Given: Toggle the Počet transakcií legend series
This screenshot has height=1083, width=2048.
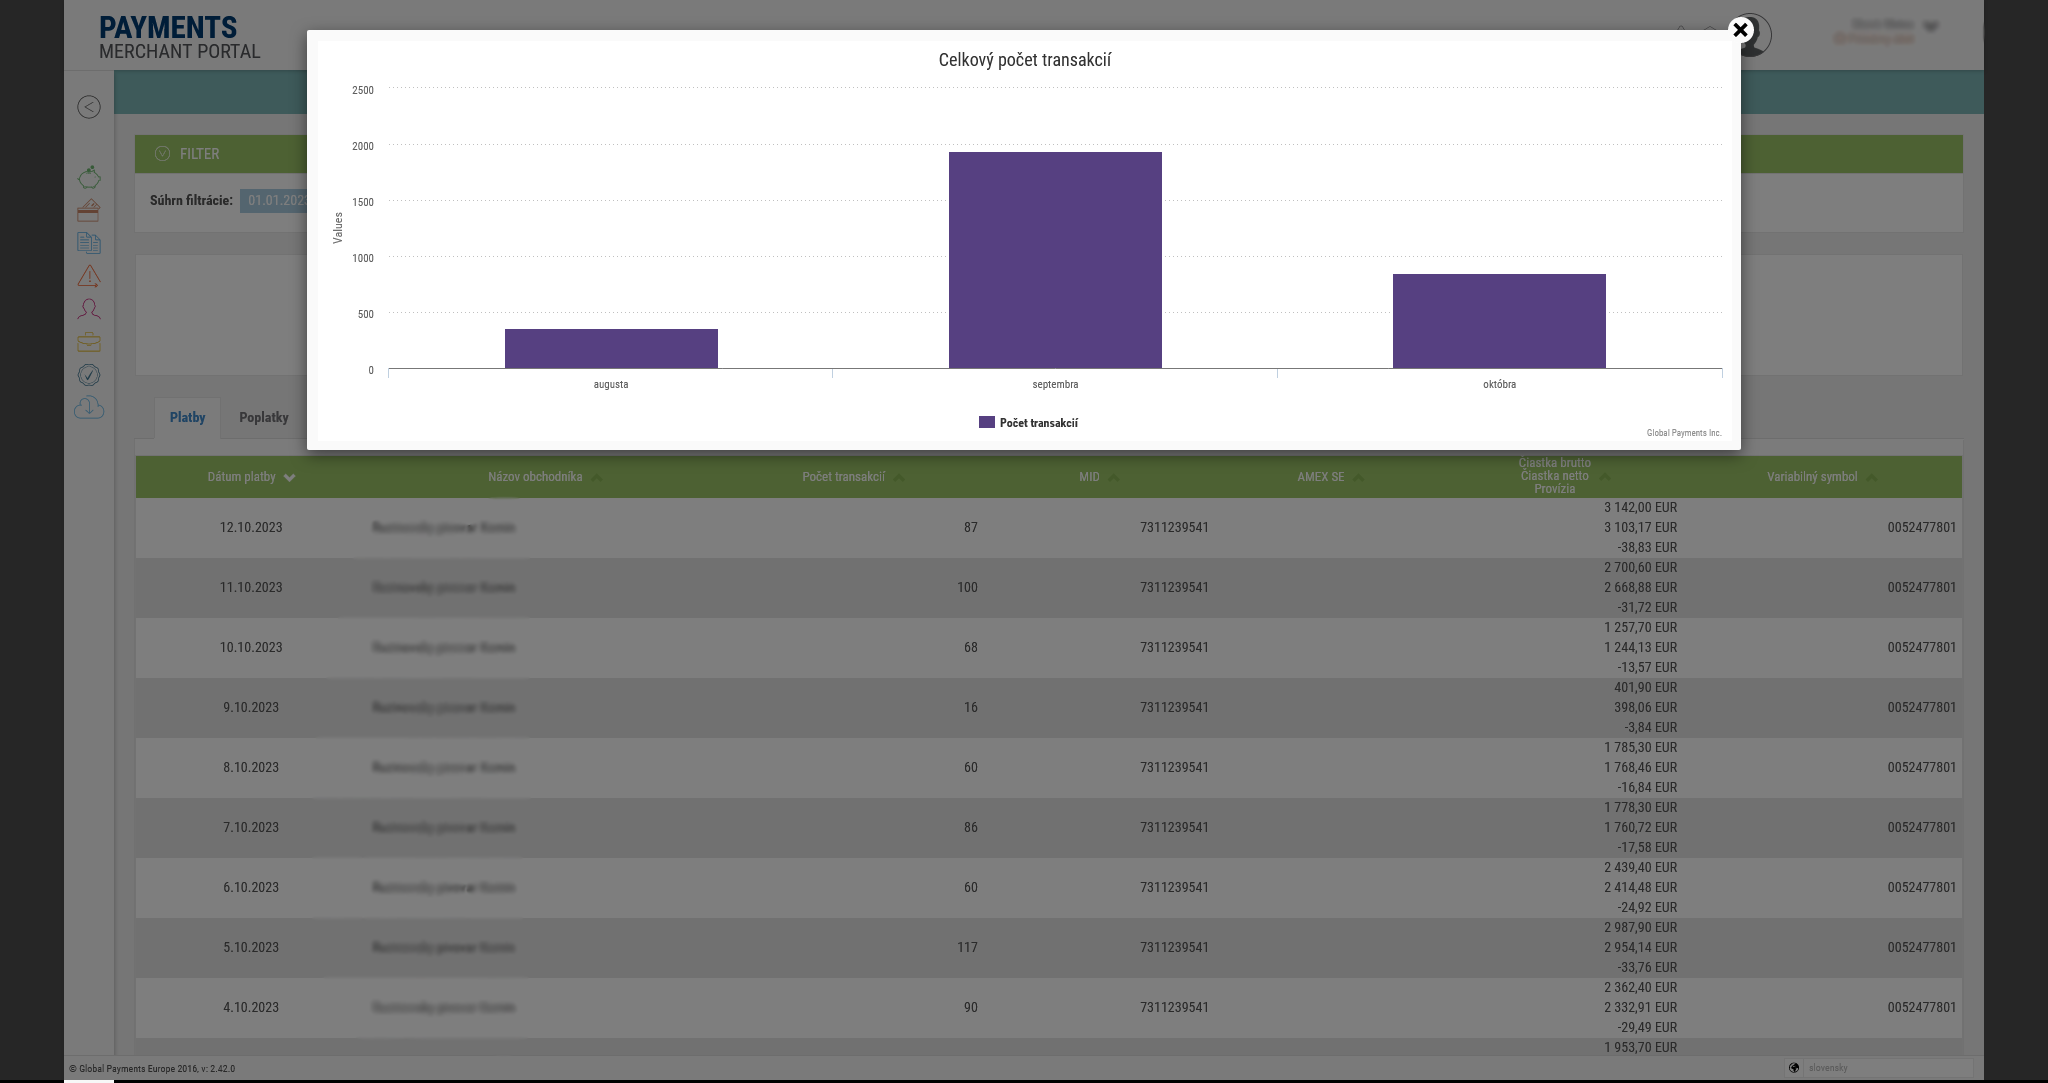Looking at the screenshot, I should pos(1028,423).
